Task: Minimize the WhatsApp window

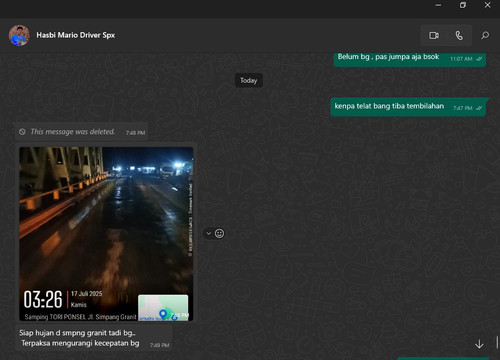Action: coord(438,5)
